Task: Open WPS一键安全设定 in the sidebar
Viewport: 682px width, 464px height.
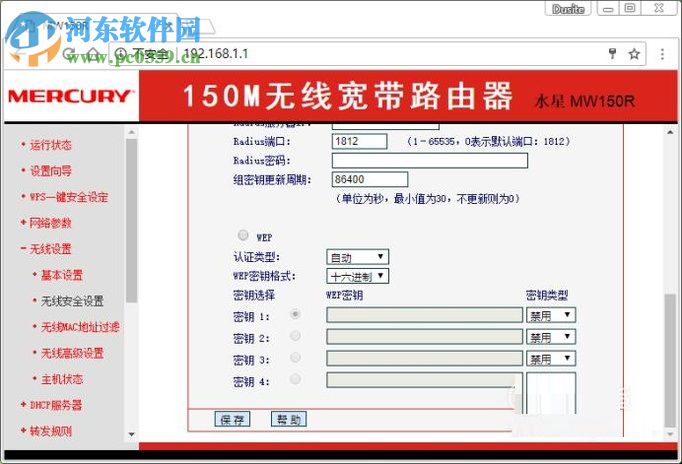Action: (x=69, y=197)
